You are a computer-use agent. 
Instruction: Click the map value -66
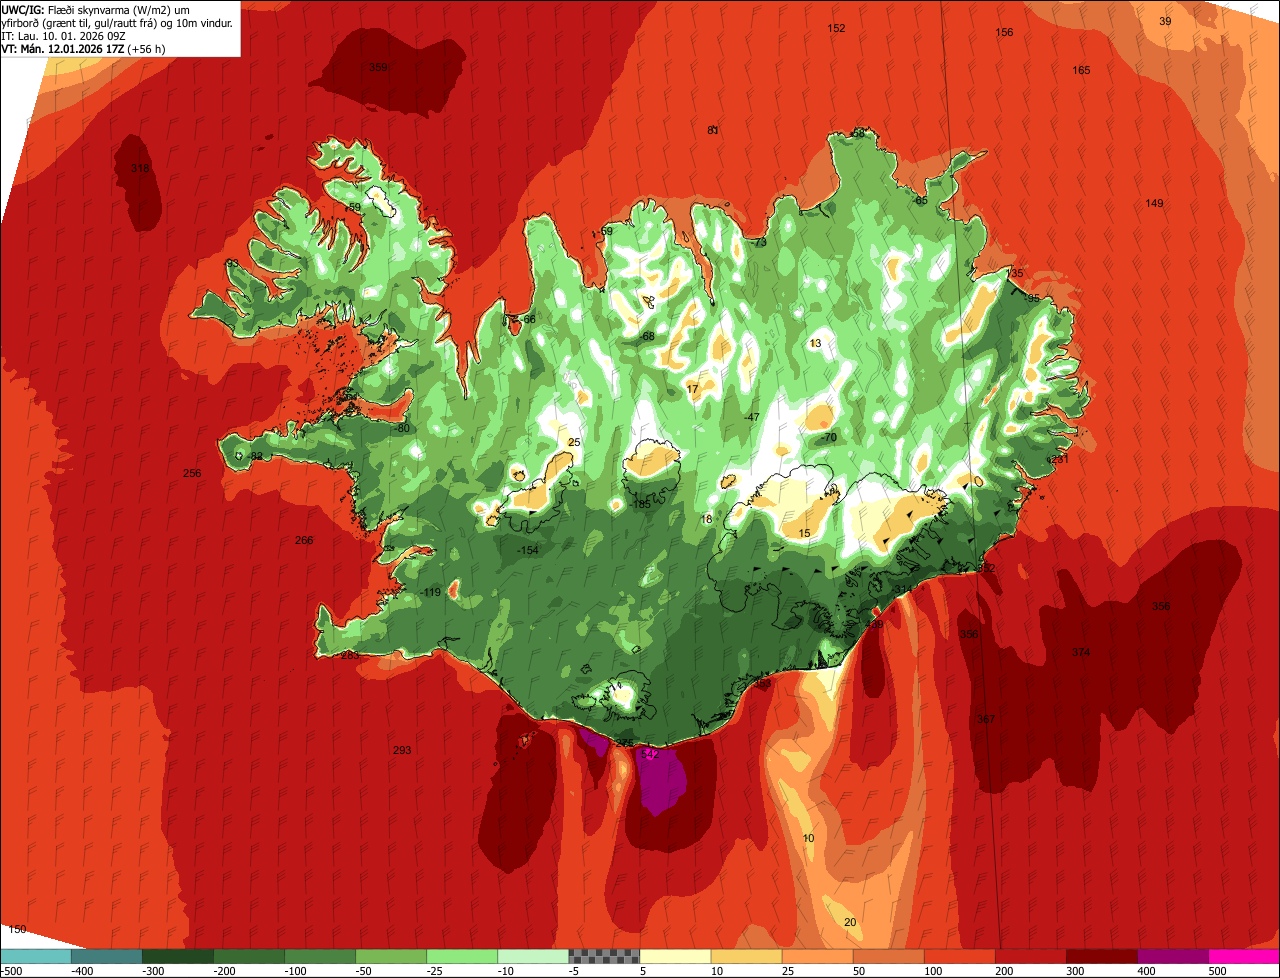click(528, 319)
